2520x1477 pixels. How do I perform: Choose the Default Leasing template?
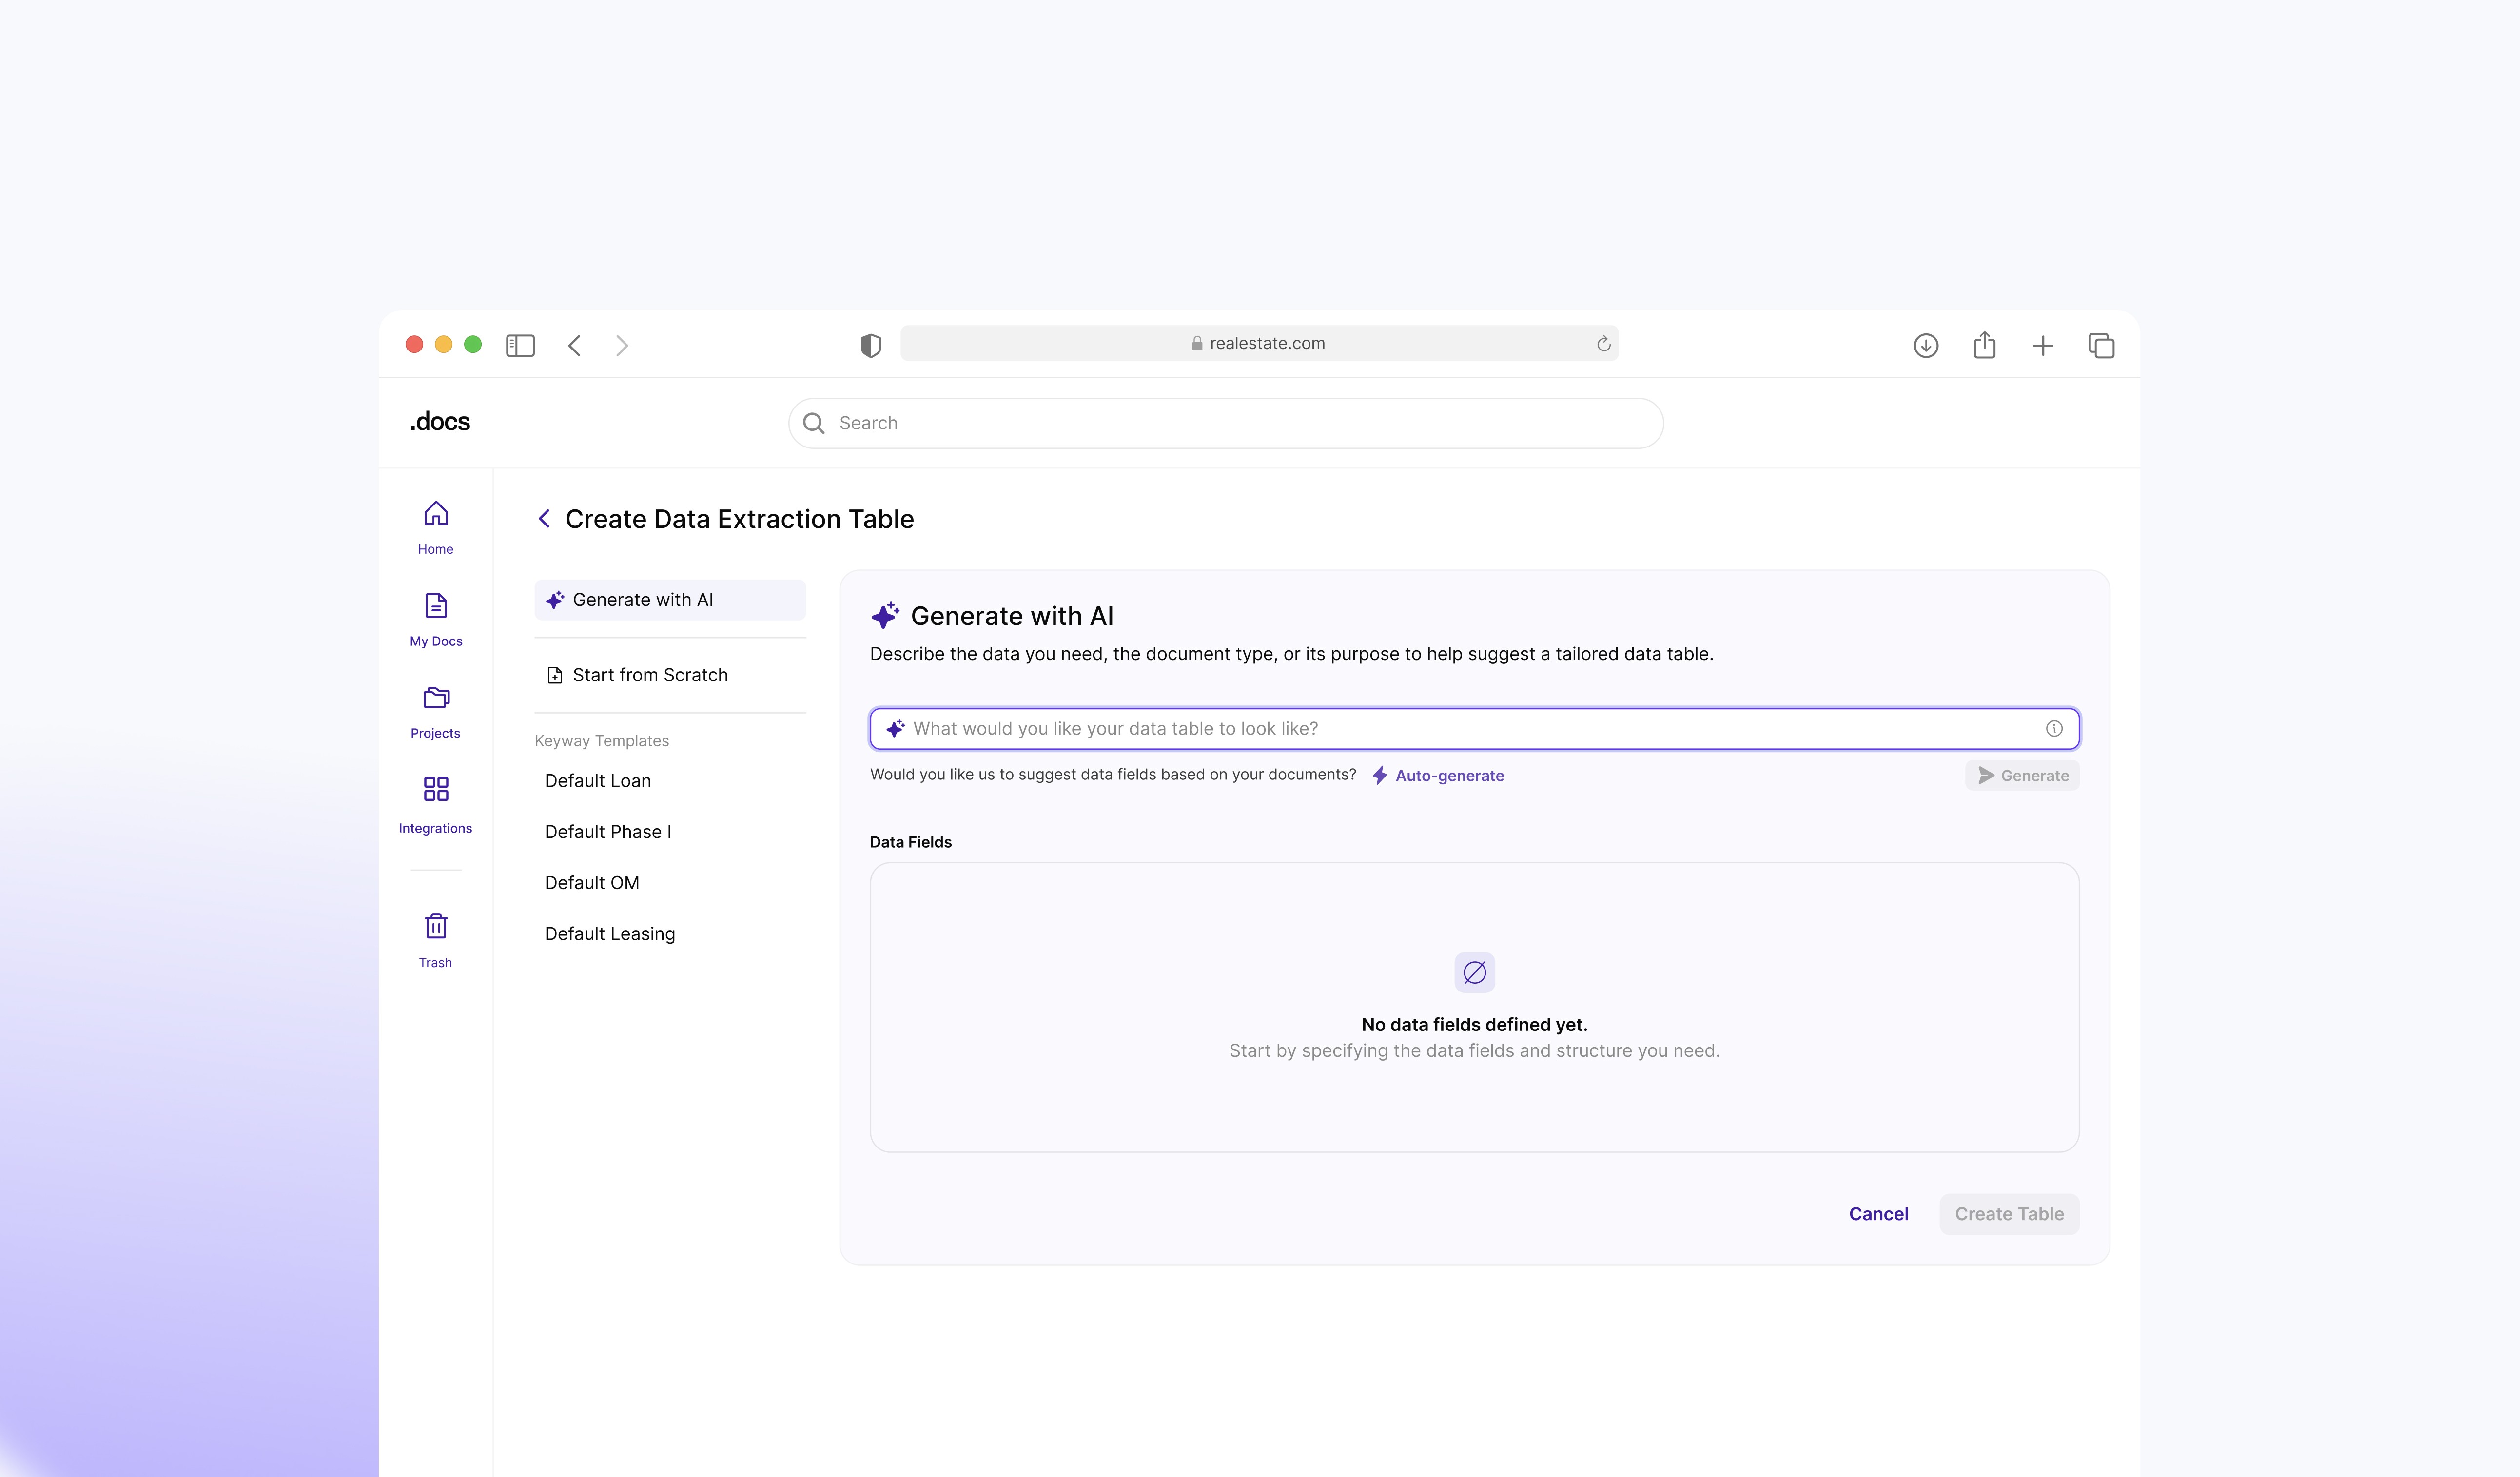(x=609, y=934)
